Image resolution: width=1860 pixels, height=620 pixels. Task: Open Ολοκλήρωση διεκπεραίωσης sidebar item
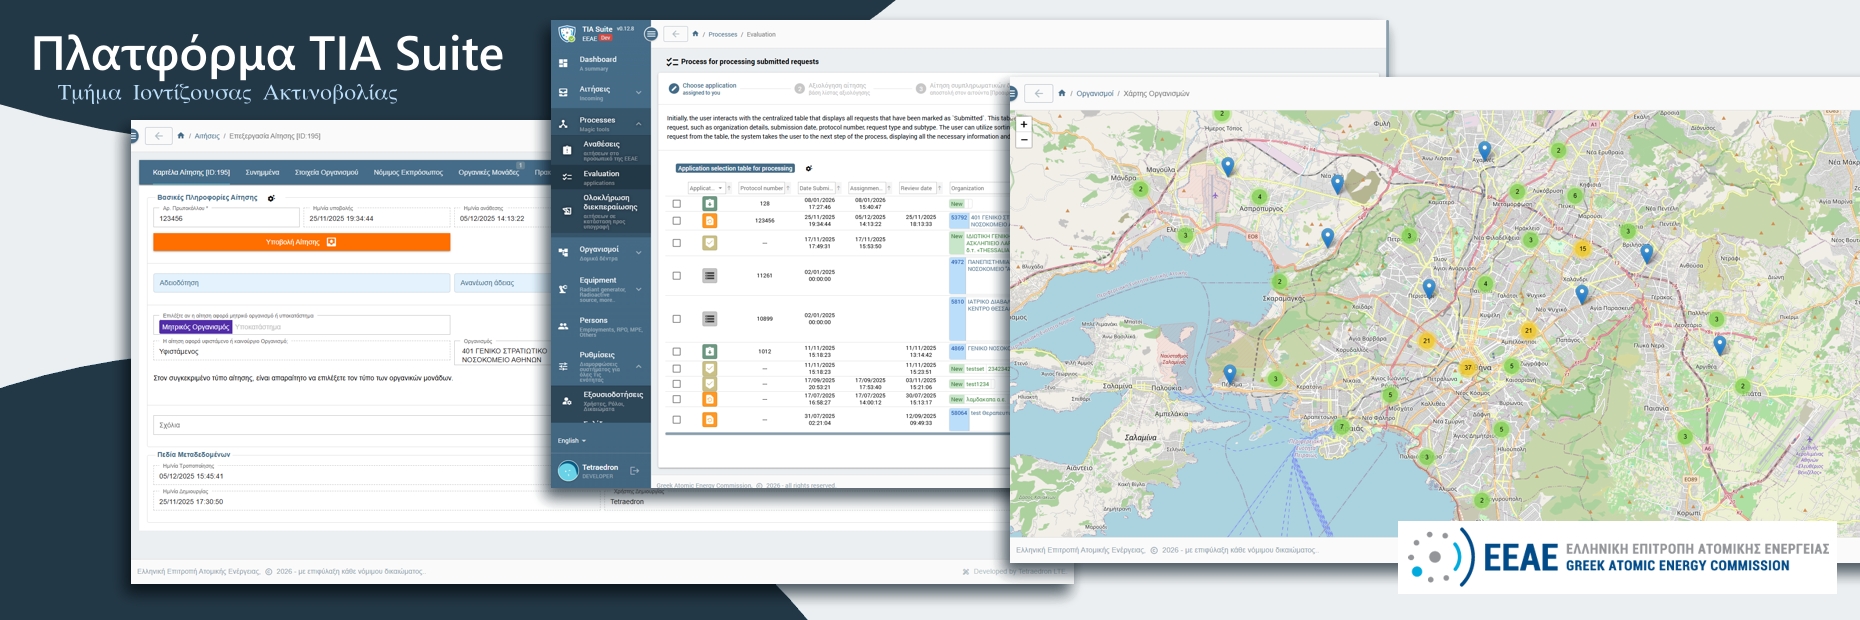click(600, 211)
